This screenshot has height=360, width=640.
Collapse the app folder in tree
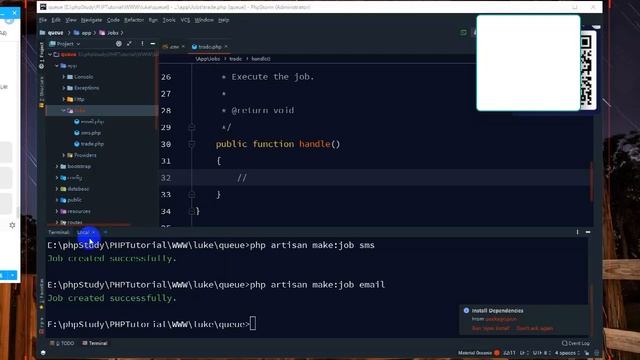coord(57,66)
